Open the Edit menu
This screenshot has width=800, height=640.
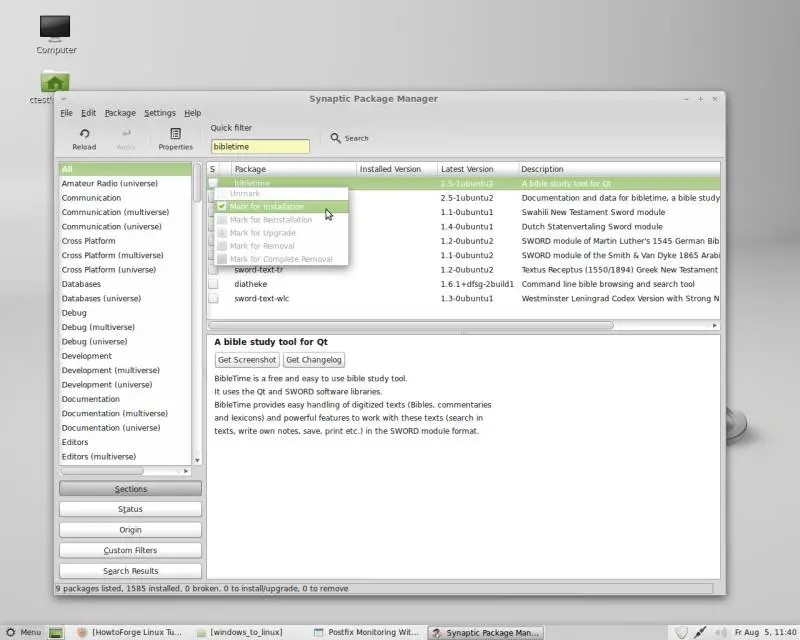[x=88, y=113]
